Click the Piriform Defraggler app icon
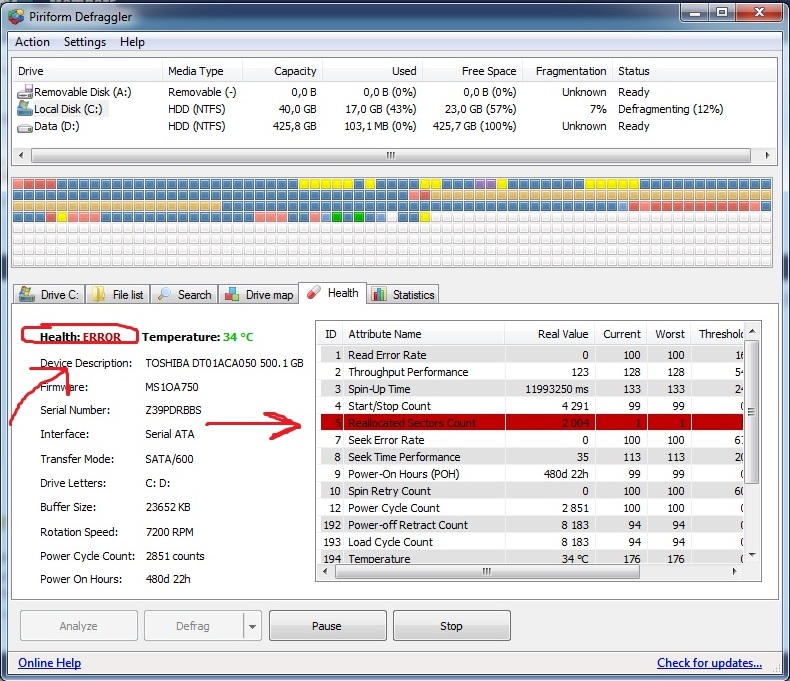Image resolution: width=790 pixels, height=681 pixels. point(16,17)
